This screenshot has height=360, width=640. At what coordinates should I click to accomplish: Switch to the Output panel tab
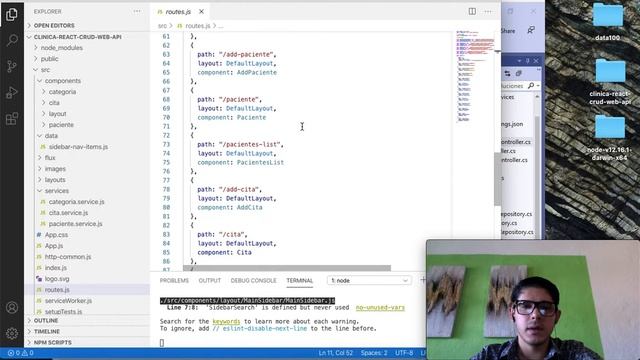click(210, 281)
